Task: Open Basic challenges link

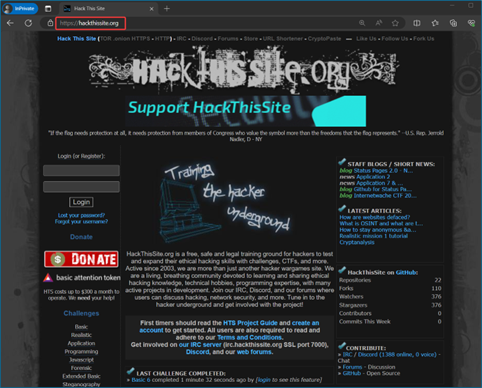Action: 81,327
